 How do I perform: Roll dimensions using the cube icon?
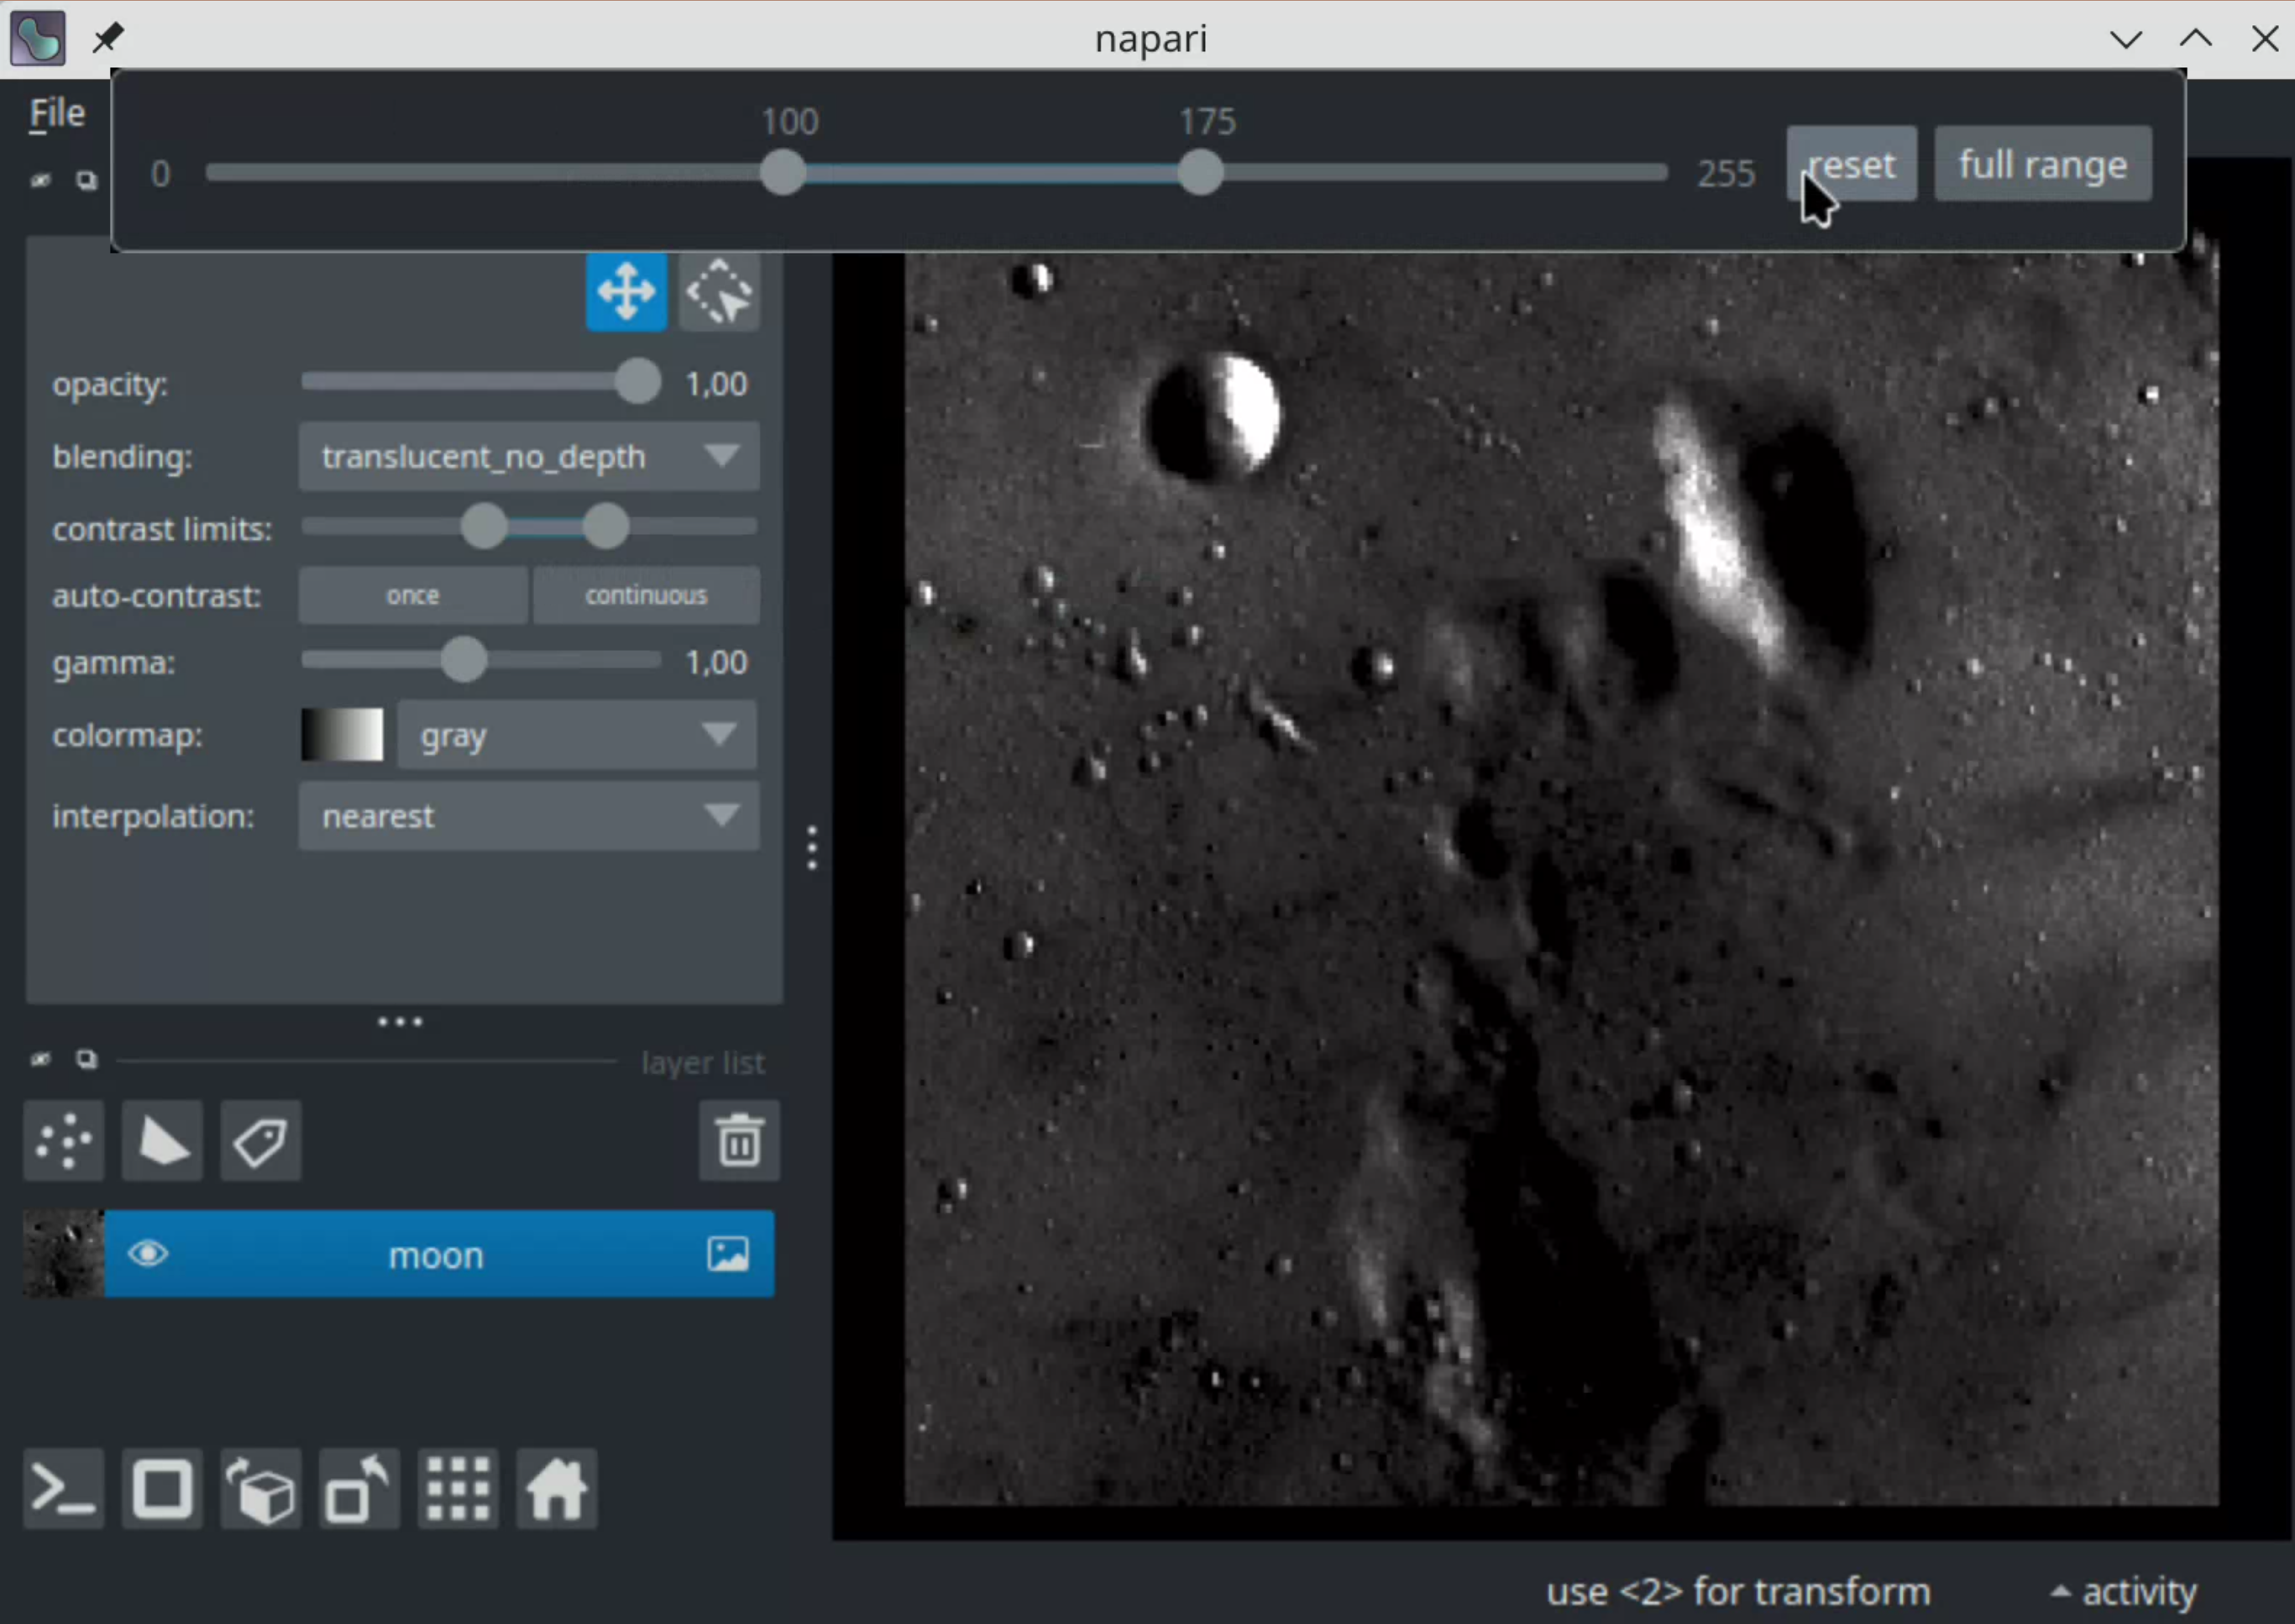[260, 1489]
